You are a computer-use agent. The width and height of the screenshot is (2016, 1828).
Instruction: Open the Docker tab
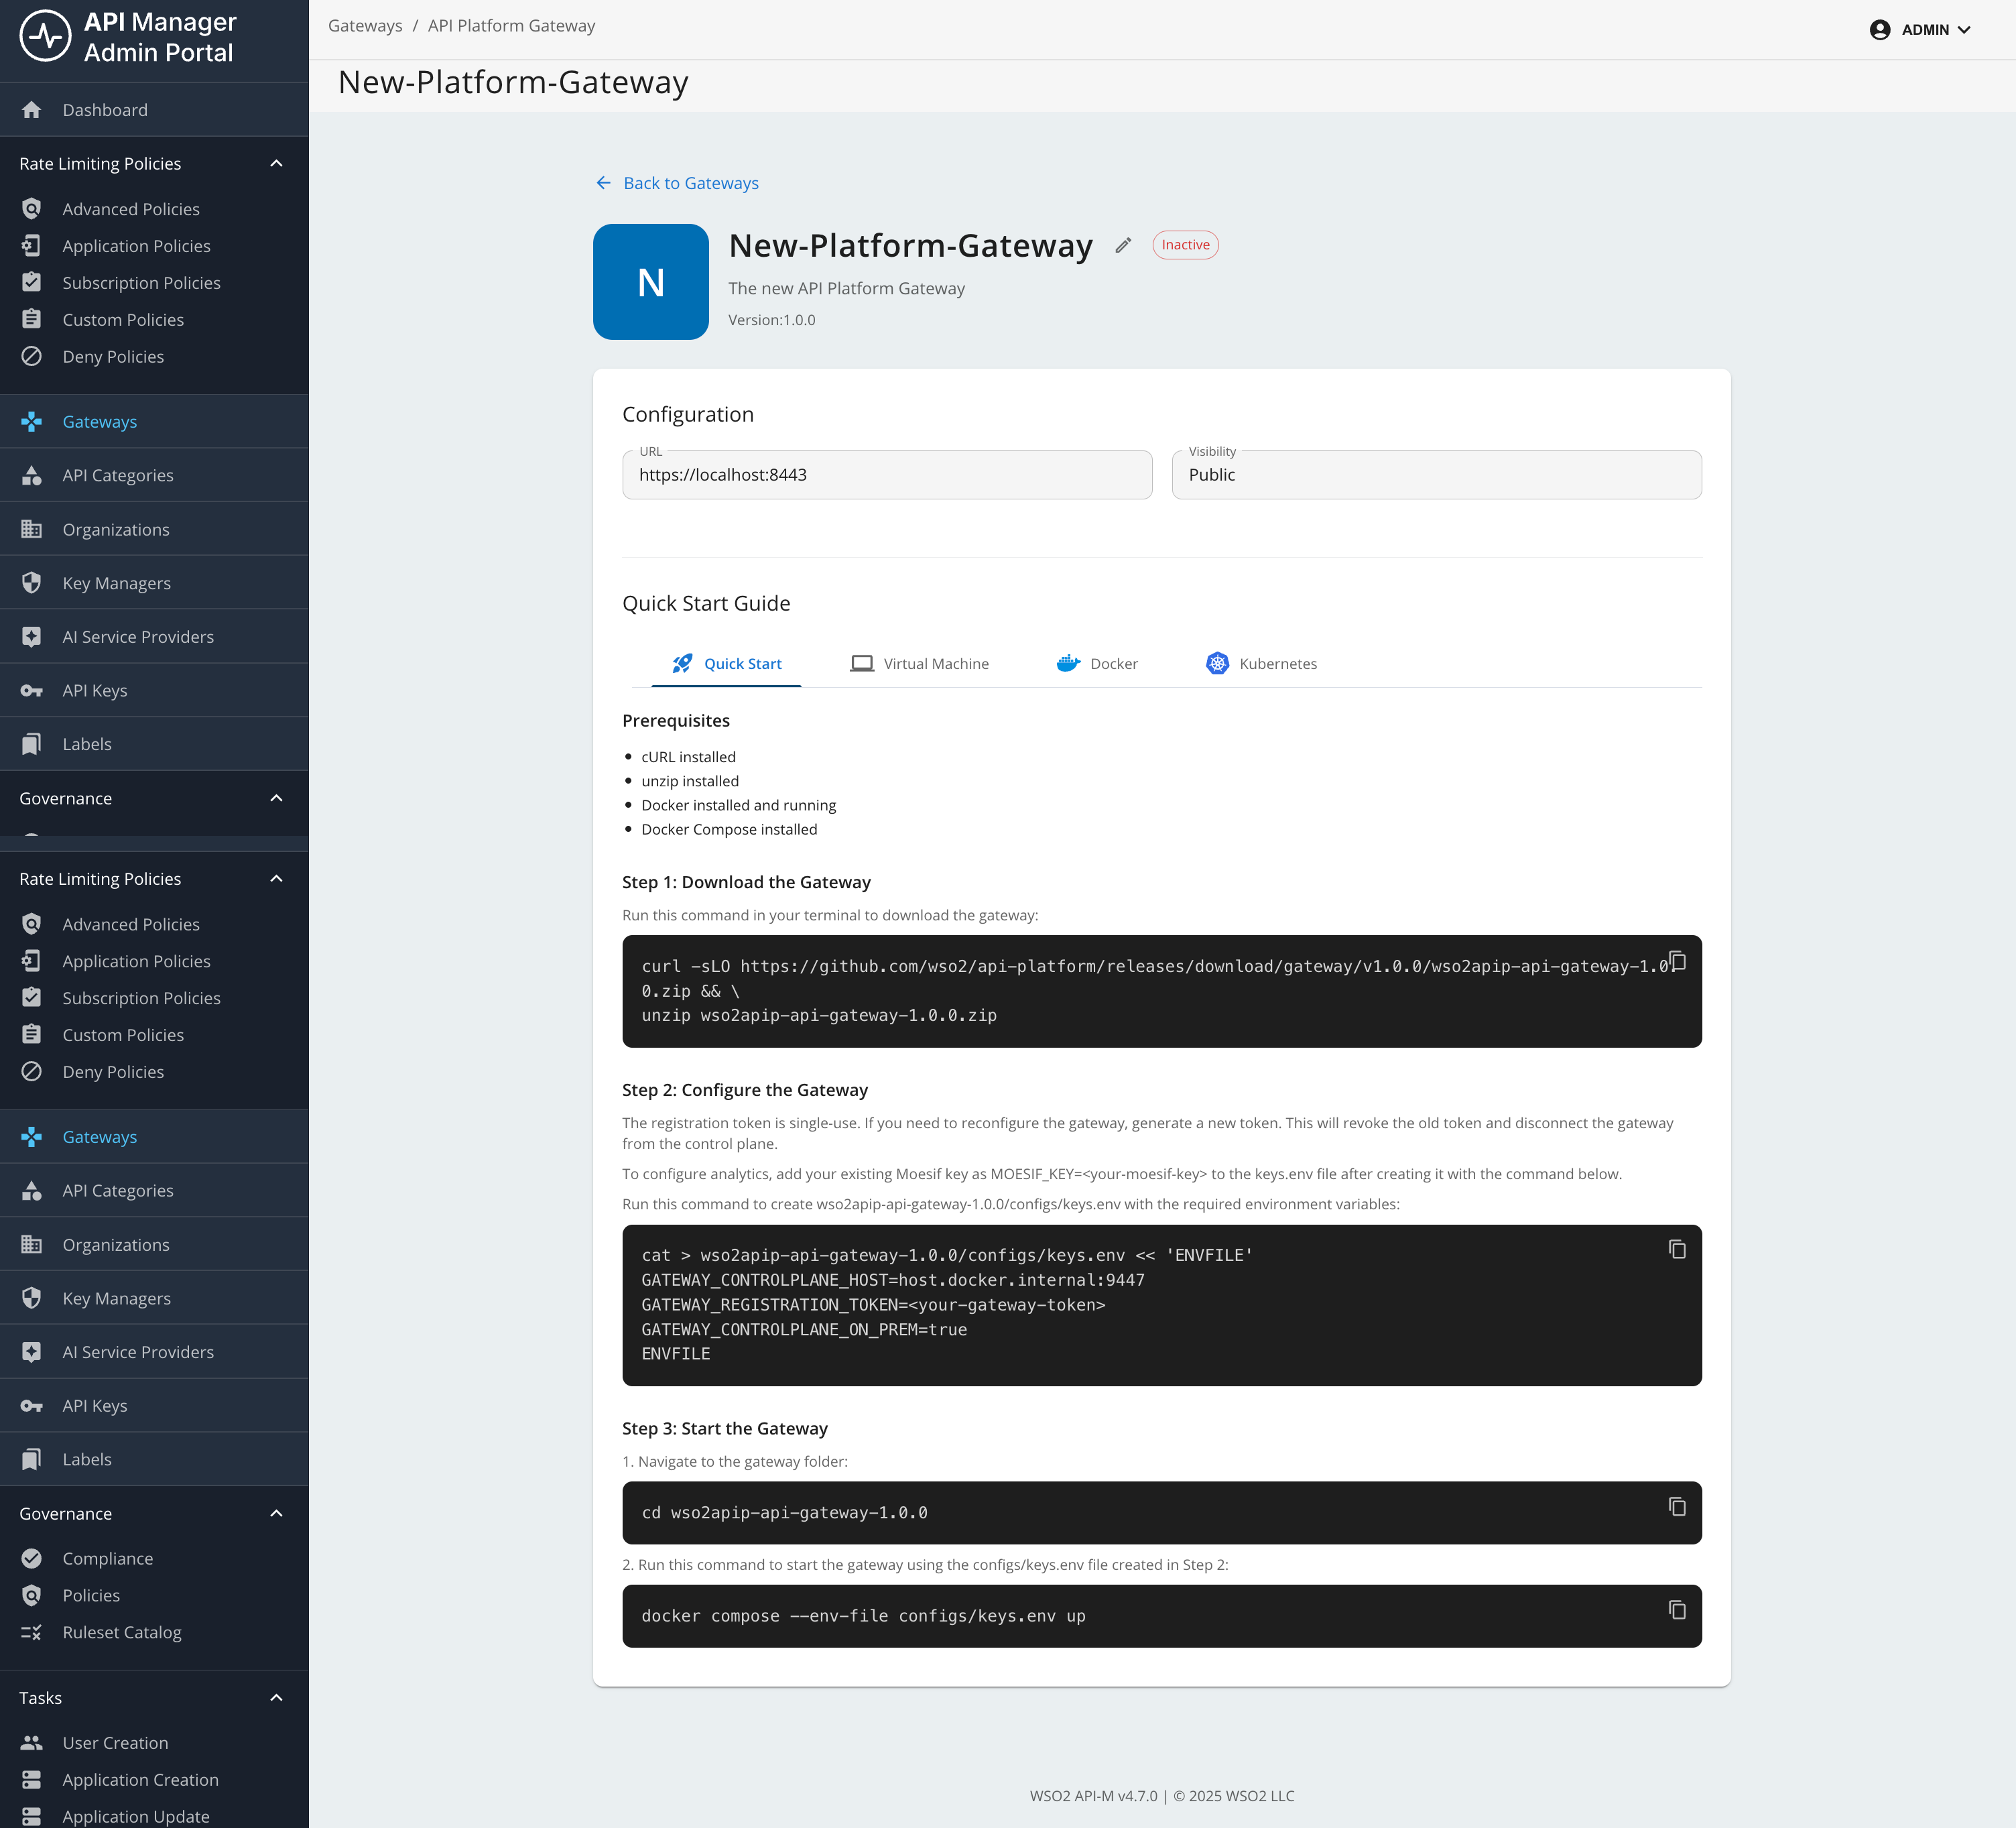click(1097, 663)
